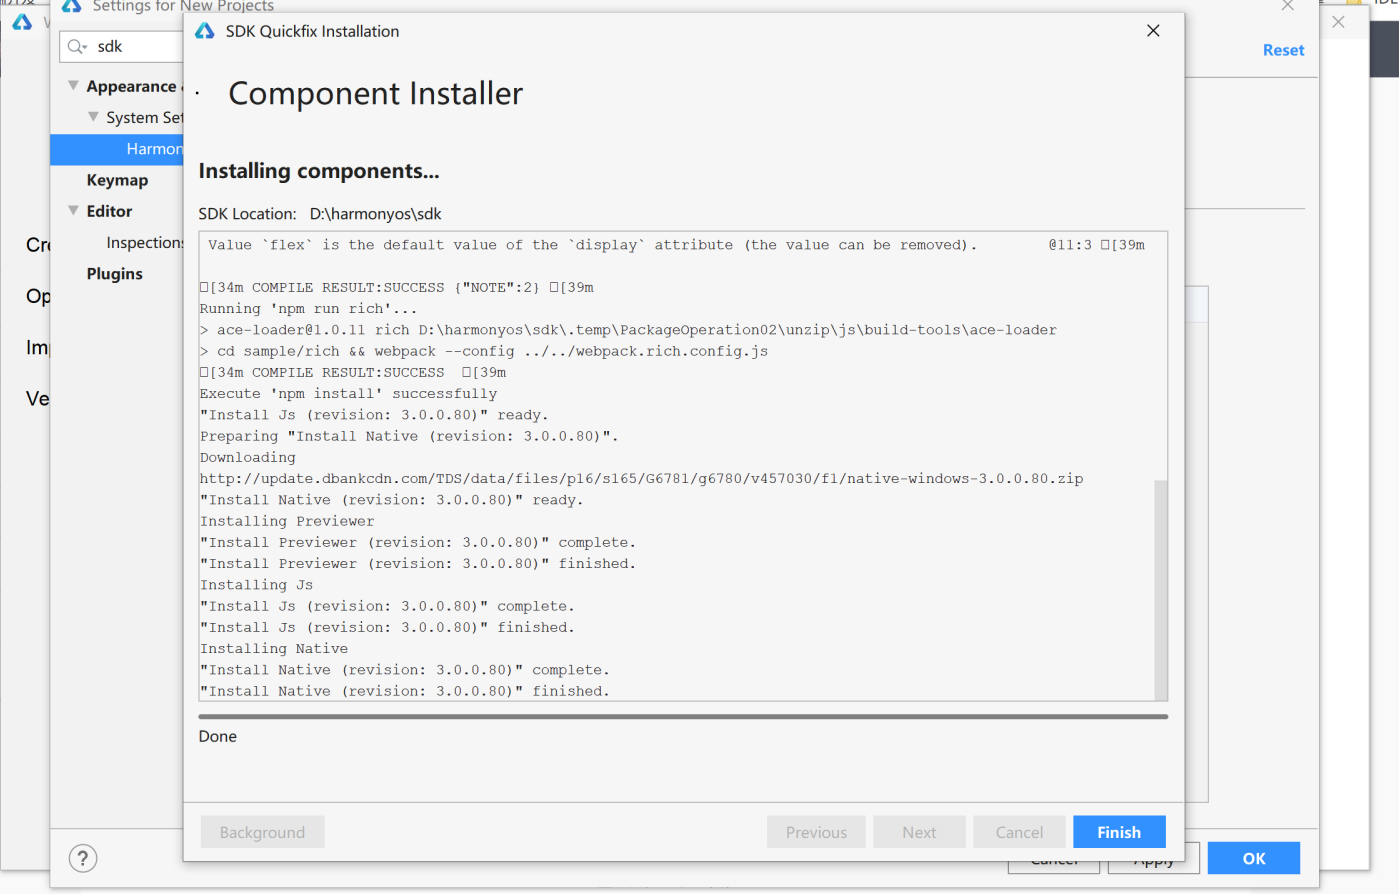
Task: Collapse the System Settings tree node
Action: pyautogui.click(x=93, y=117)
